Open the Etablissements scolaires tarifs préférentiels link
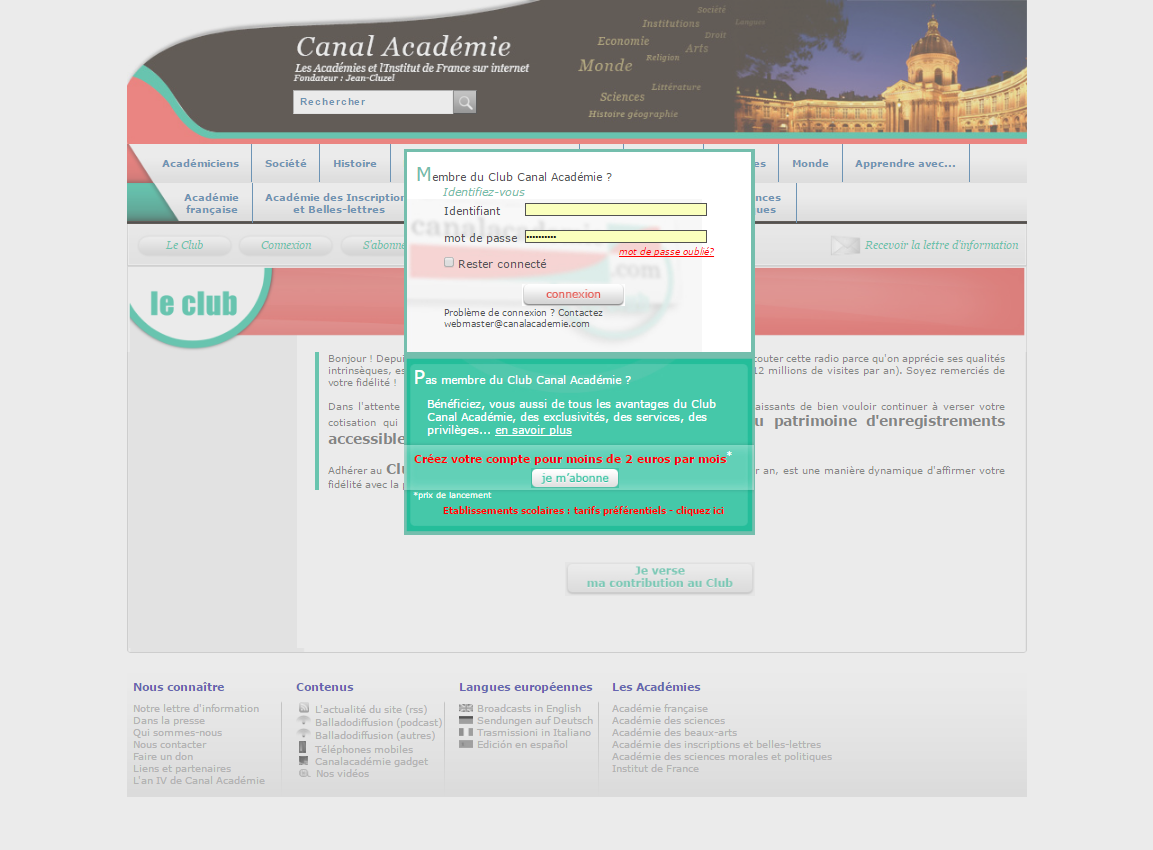Viewport: 1153px width, 850px height. [583, 510]
